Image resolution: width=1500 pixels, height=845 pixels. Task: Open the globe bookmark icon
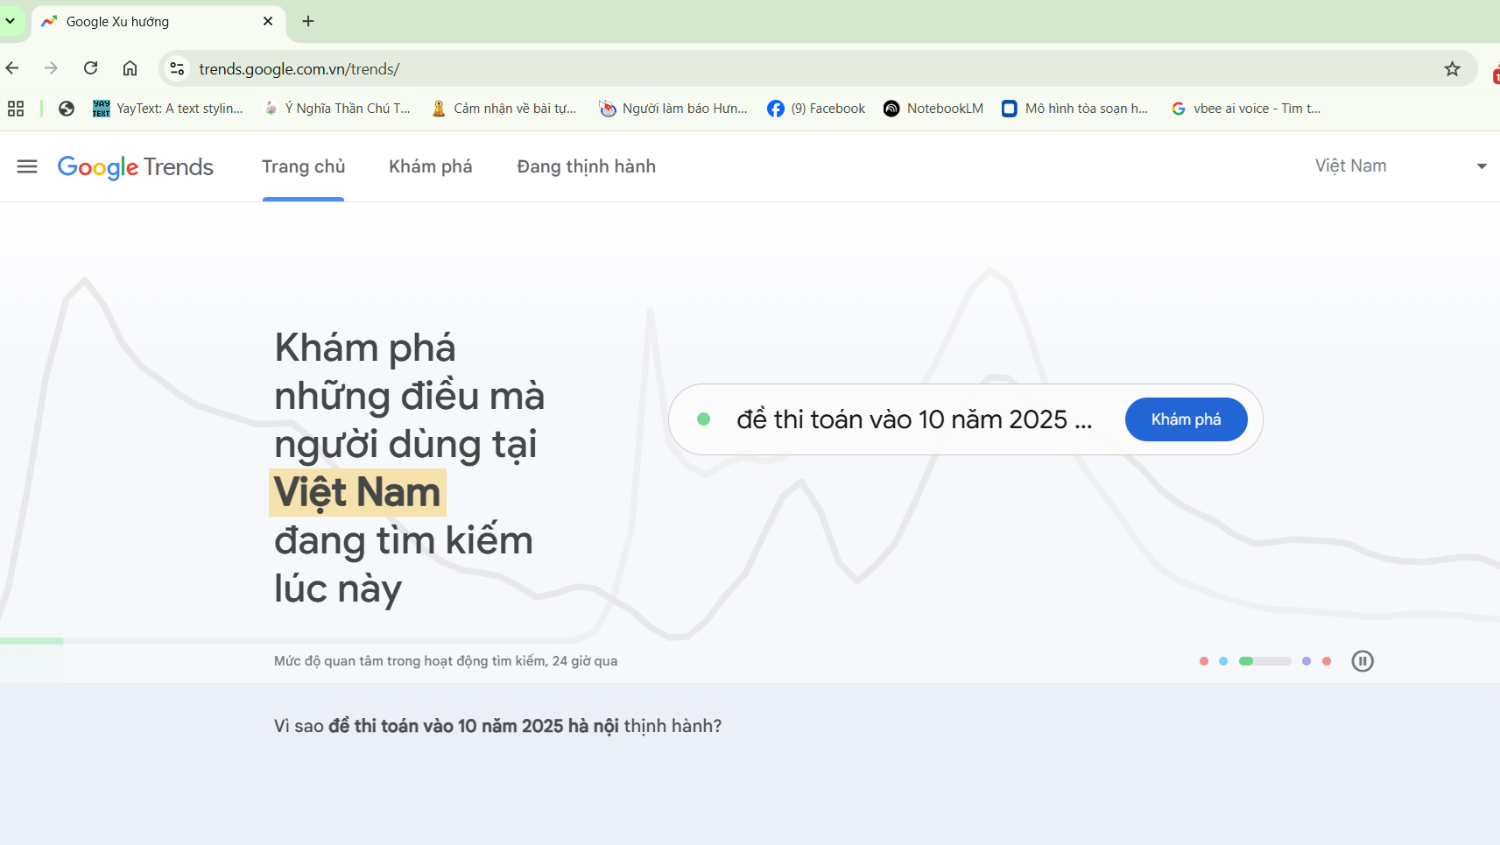(x=66, y=108)
